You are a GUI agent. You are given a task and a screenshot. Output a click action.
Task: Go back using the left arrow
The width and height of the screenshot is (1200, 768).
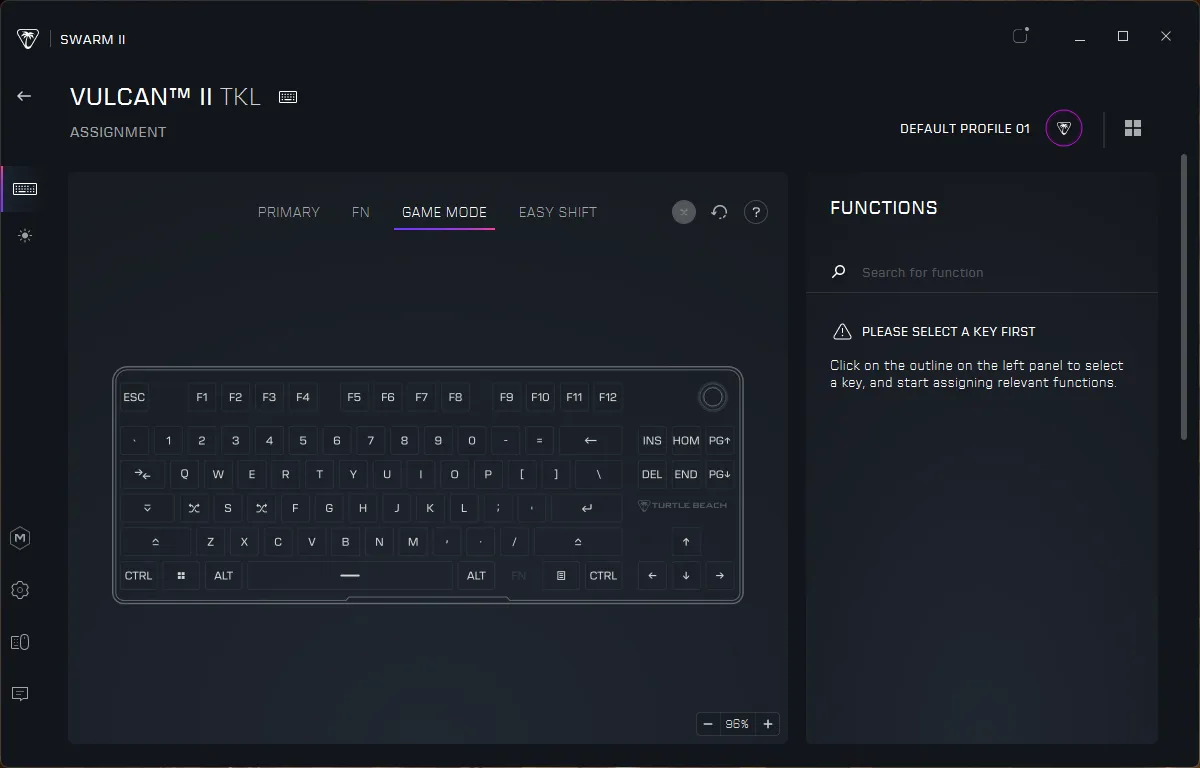tap(23, 95)
